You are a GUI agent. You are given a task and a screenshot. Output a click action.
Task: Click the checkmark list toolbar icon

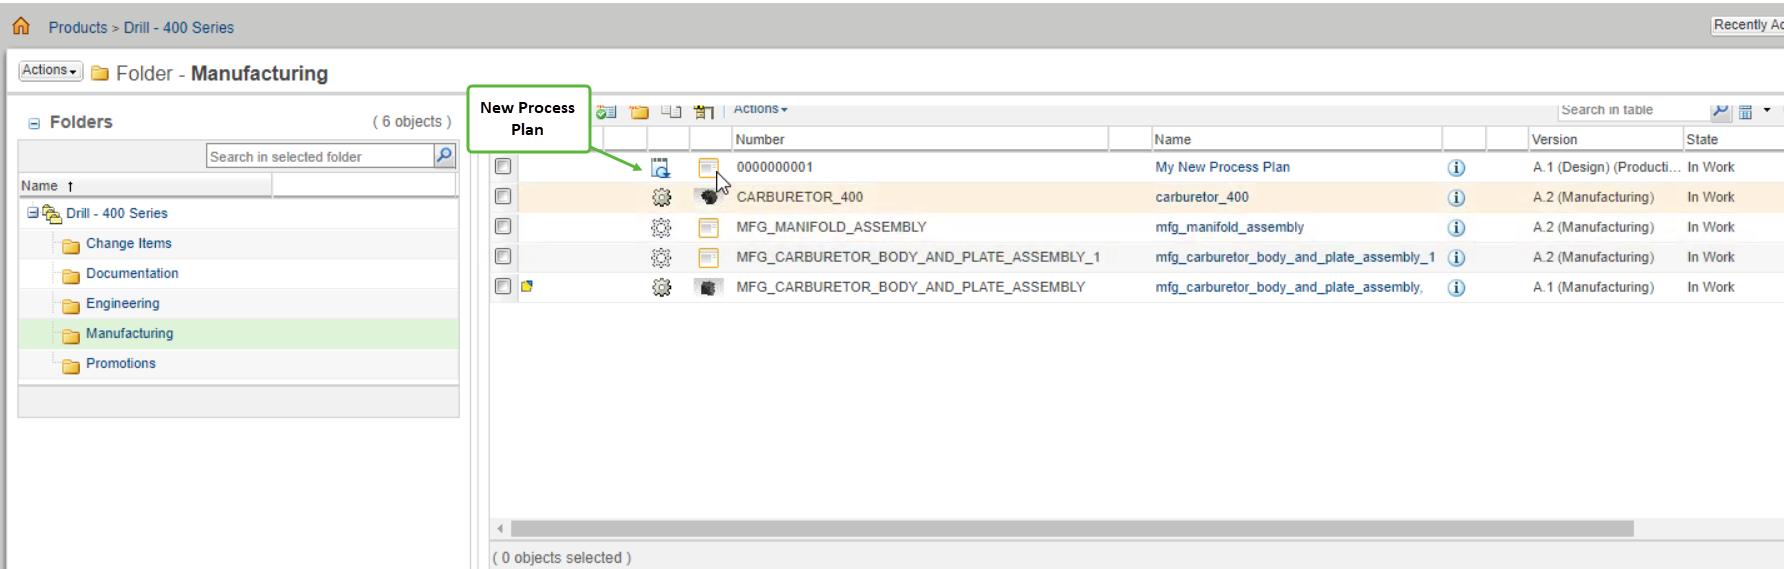click(606, 112)
